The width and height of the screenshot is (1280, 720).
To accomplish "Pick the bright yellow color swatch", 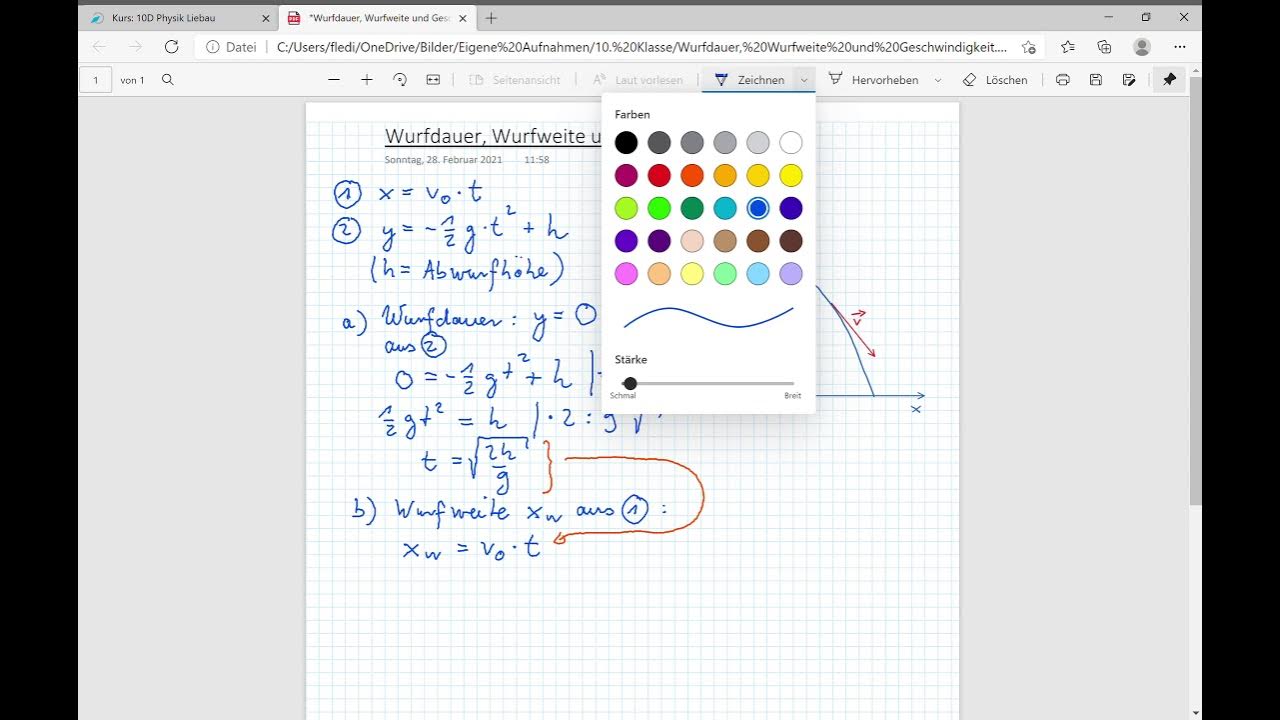I will coord(791,176).
